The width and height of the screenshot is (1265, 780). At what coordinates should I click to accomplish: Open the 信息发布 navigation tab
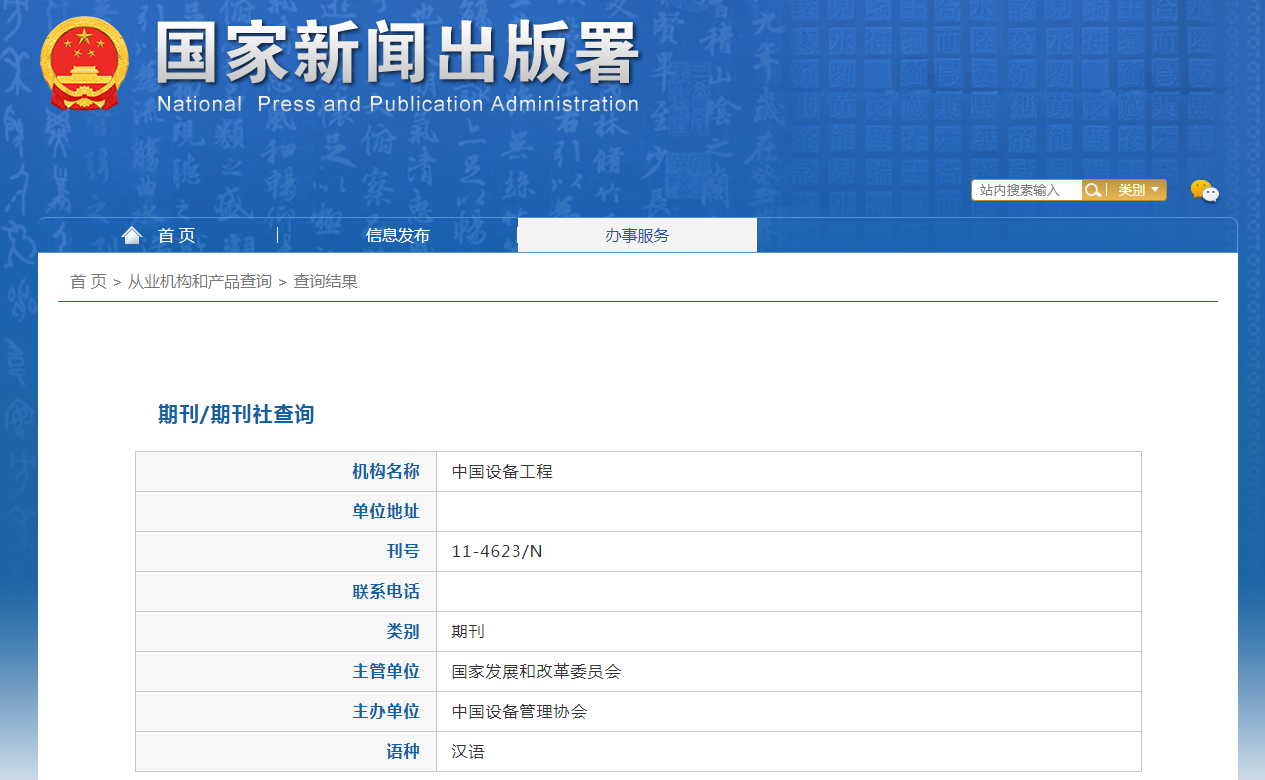click(397, 235)
